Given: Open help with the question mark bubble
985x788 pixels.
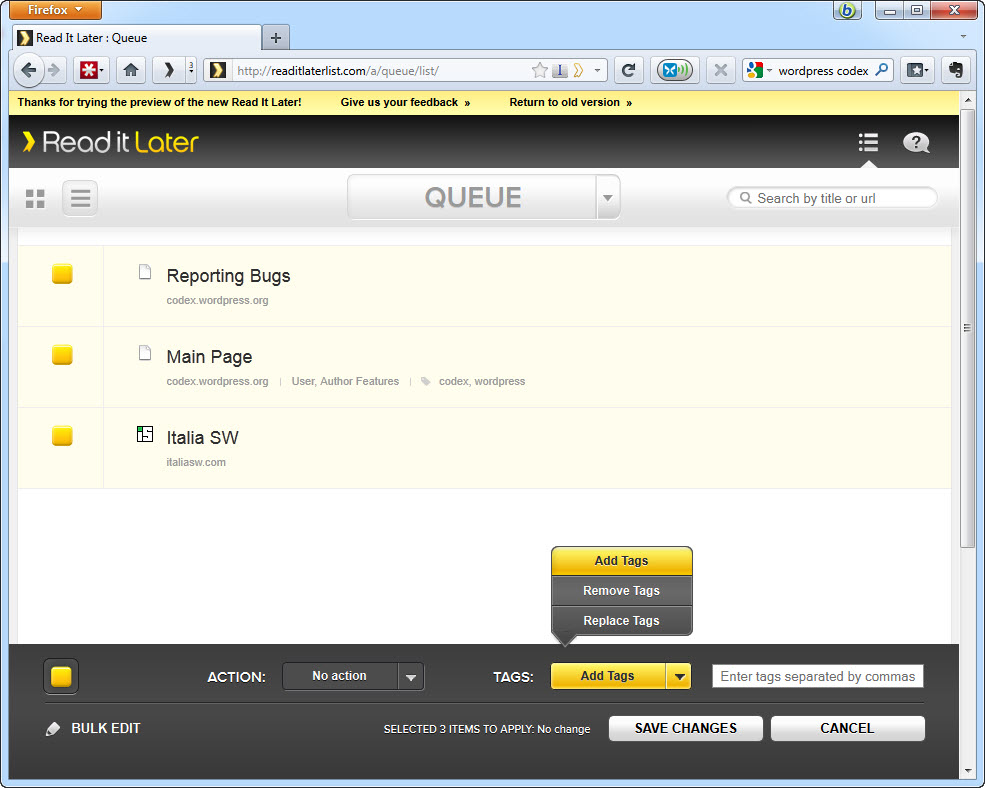Looking at the screenshot, I should 916,143.
